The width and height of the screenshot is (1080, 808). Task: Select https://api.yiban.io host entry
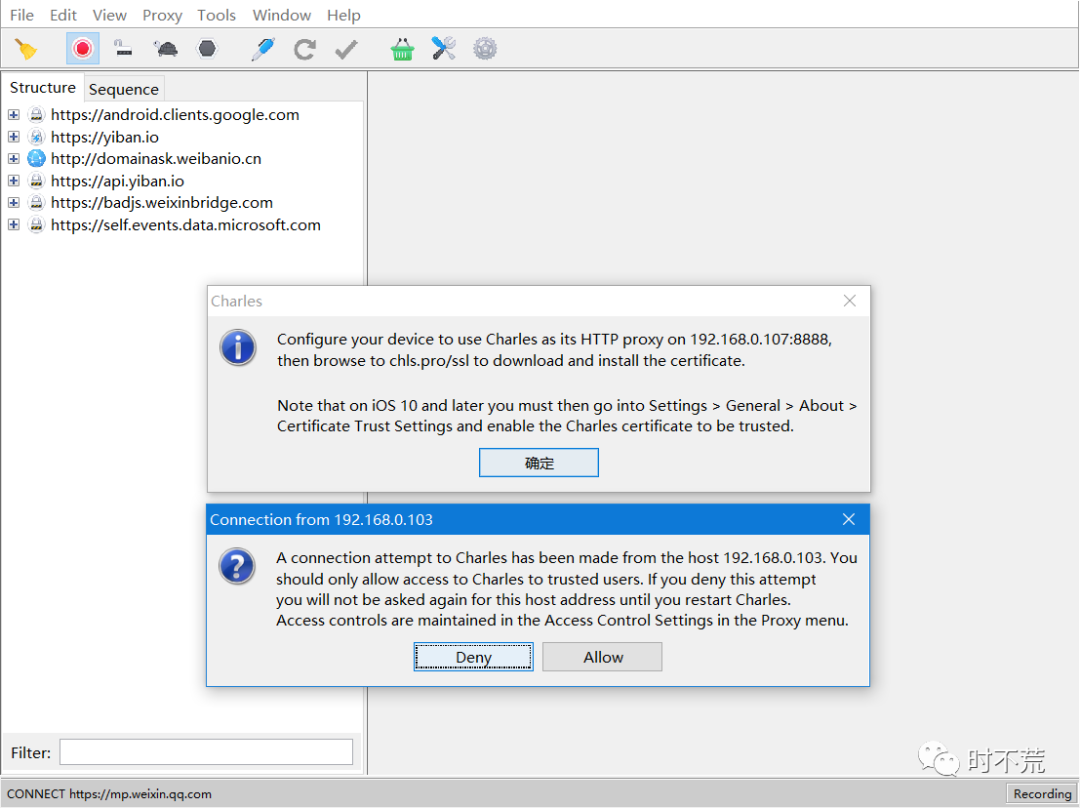(118, 180)
